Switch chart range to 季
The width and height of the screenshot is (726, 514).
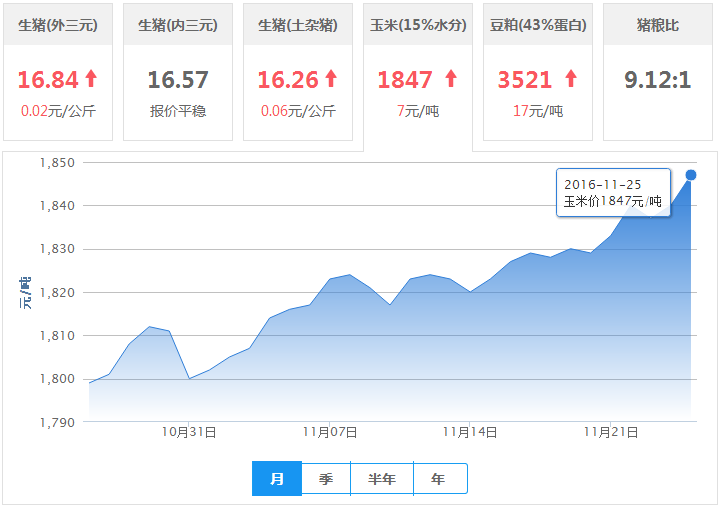pyautogui.click(x=326, y=478)
